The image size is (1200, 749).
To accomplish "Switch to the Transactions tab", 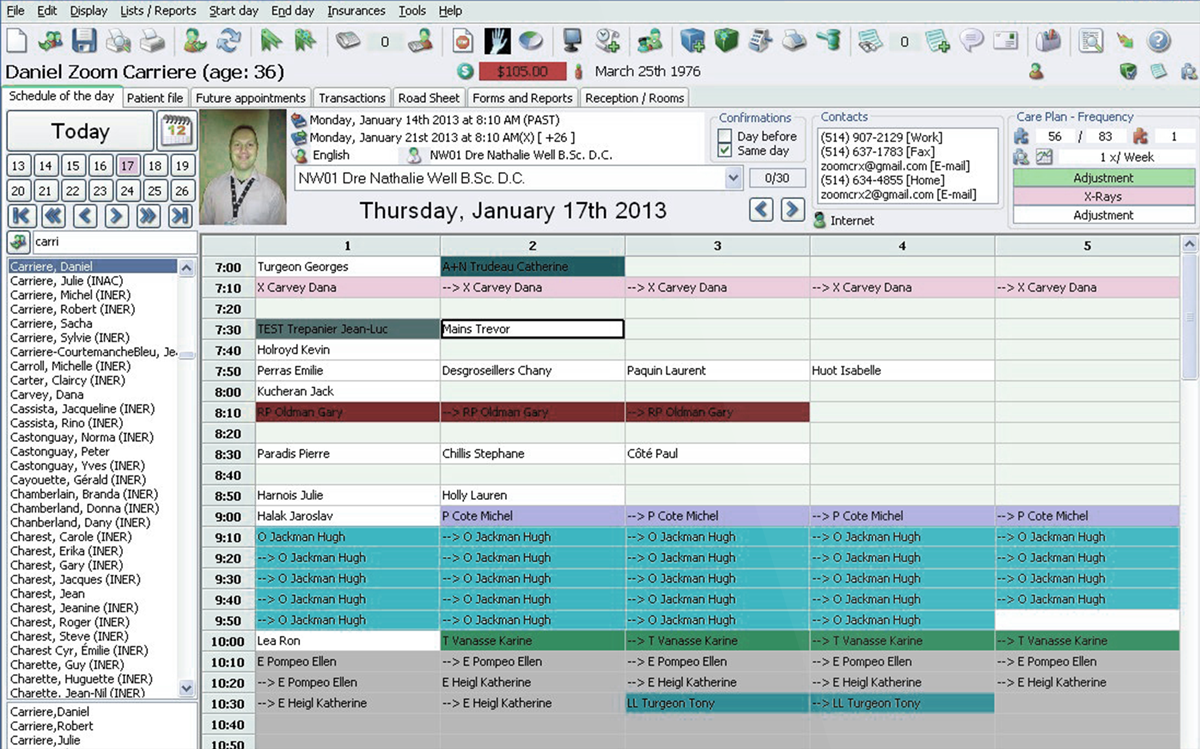I will point(351,98).
